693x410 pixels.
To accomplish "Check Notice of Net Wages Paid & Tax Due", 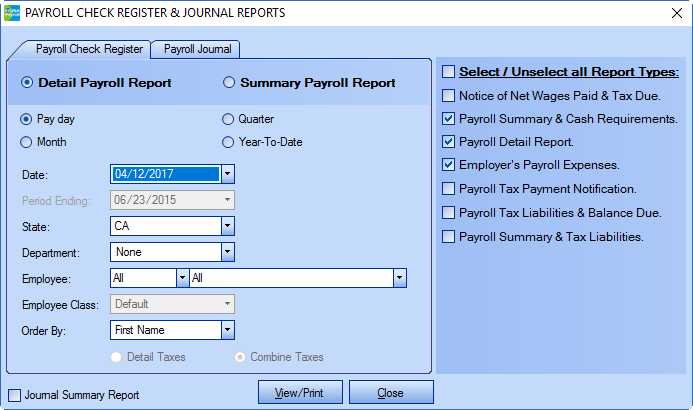I will click(x=449, y=95).
